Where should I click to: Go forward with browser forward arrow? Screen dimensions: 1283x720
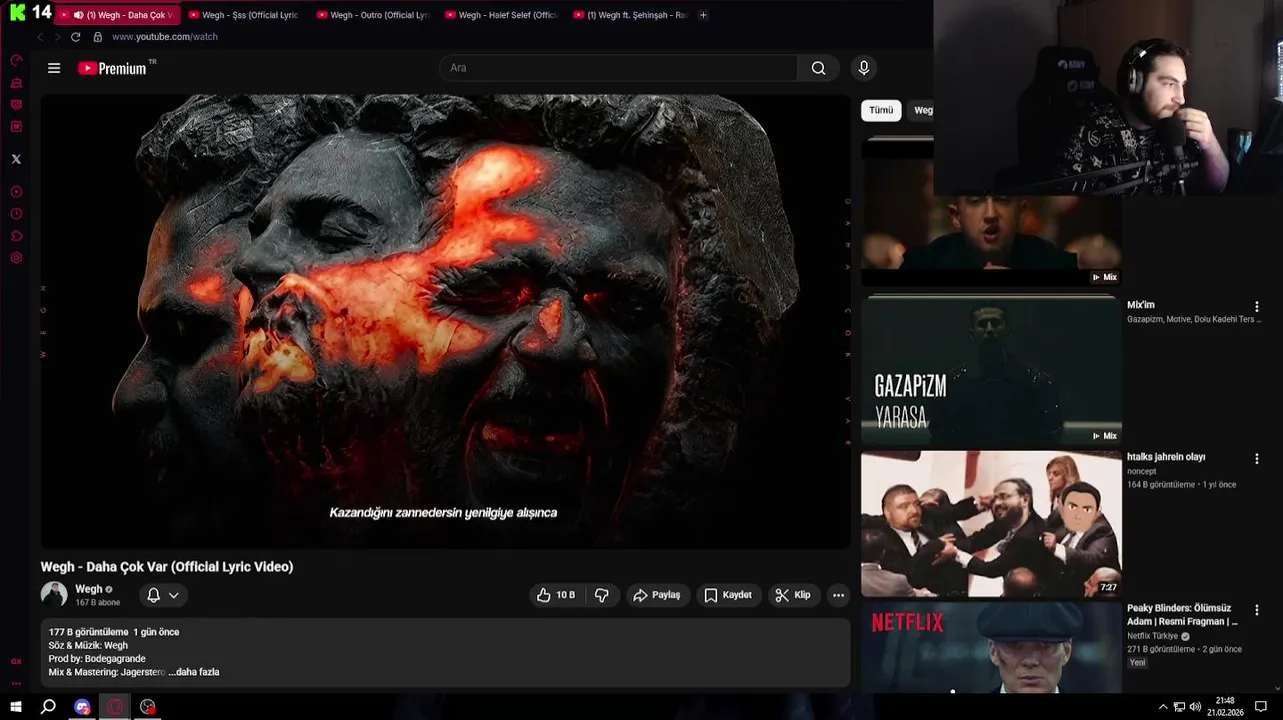(x=57, y=37)
